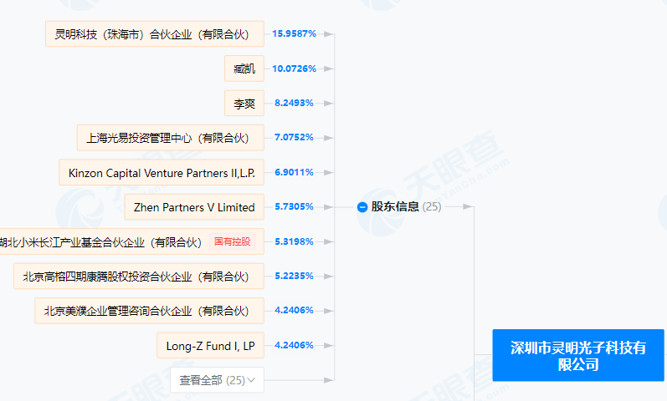Select 北京高榕四期康腾股权投资合伙企业
This screenshot has height=401, width=667.
[x=139, y=276]
